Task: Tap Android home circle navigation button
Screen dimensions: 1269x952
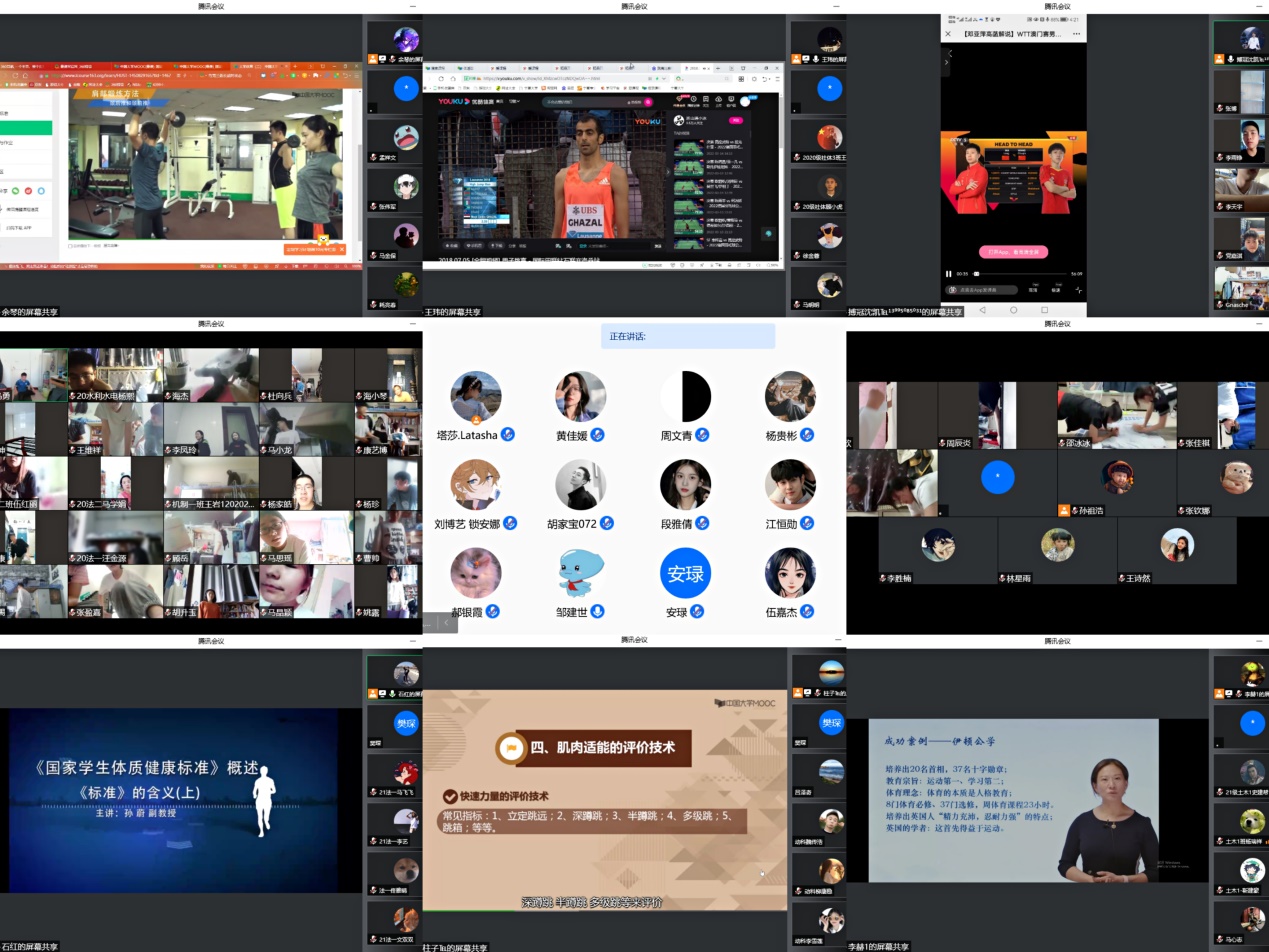Action: 1013,310
